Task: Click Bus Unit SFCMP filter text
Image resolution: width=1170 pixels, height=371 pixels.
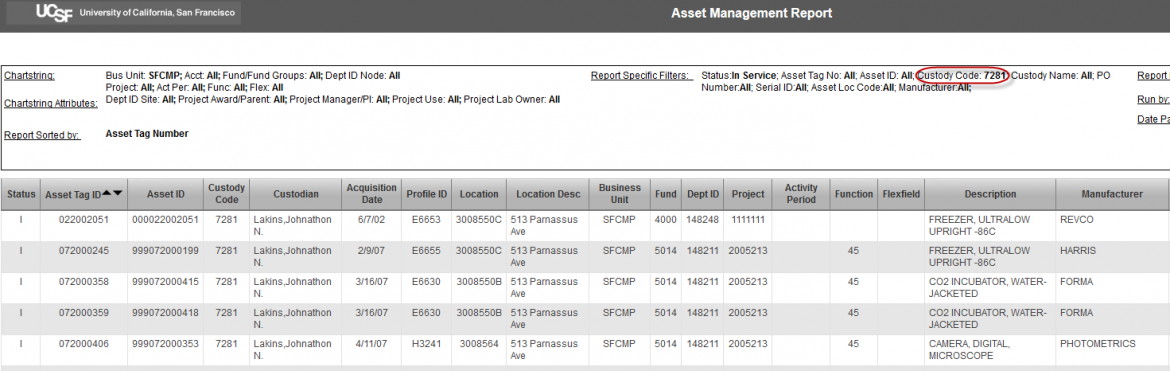Action: (x=143, y=75)
